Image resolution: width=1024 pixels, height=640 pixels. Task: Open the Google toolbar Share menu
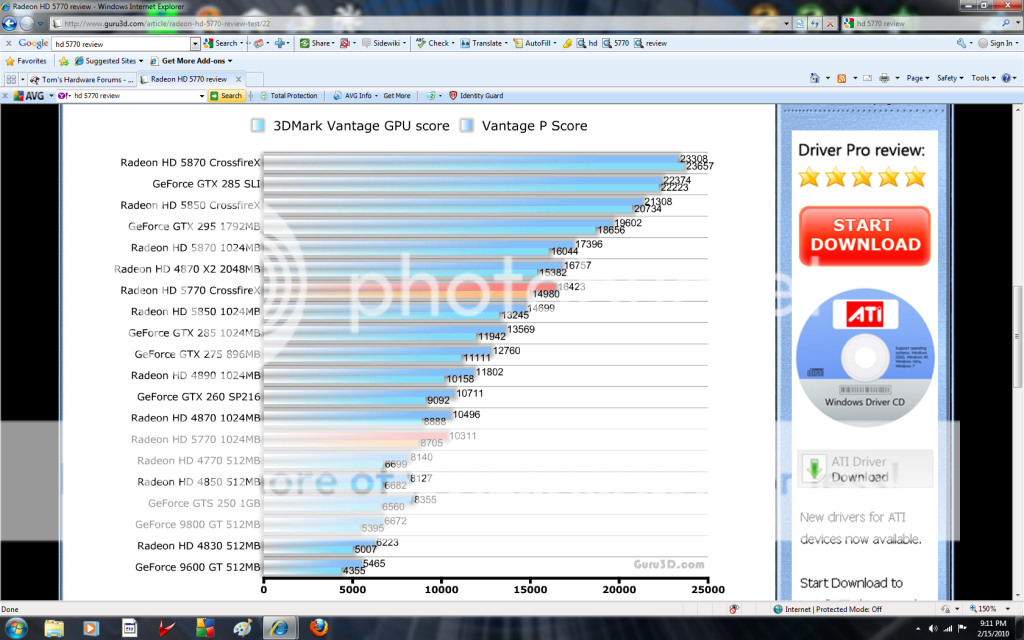click(x=316, y=43)
